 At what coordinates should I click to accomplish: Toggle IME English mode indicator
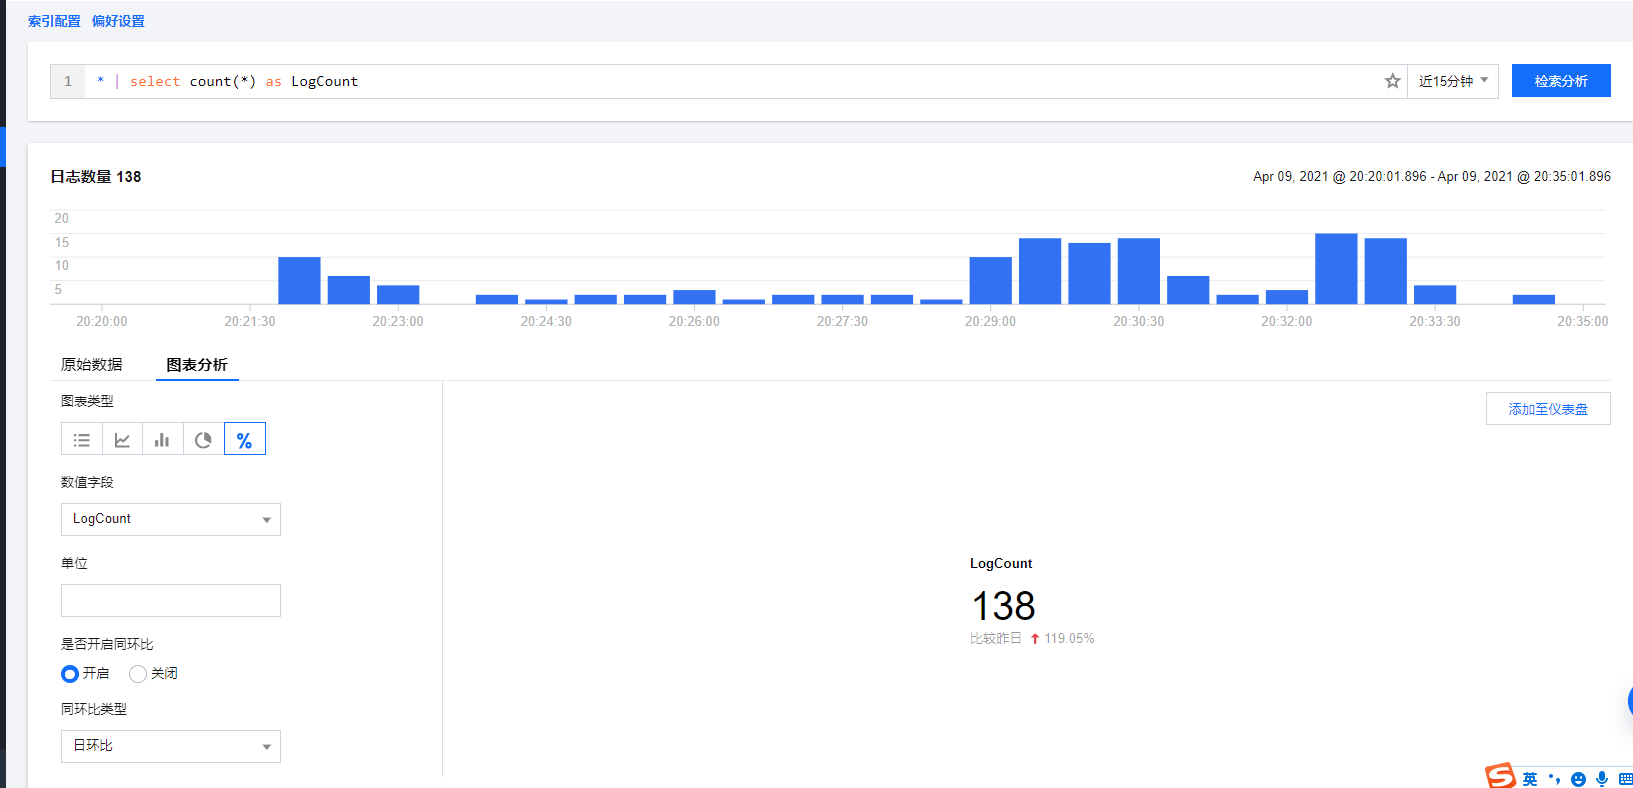pos(1530,779)
